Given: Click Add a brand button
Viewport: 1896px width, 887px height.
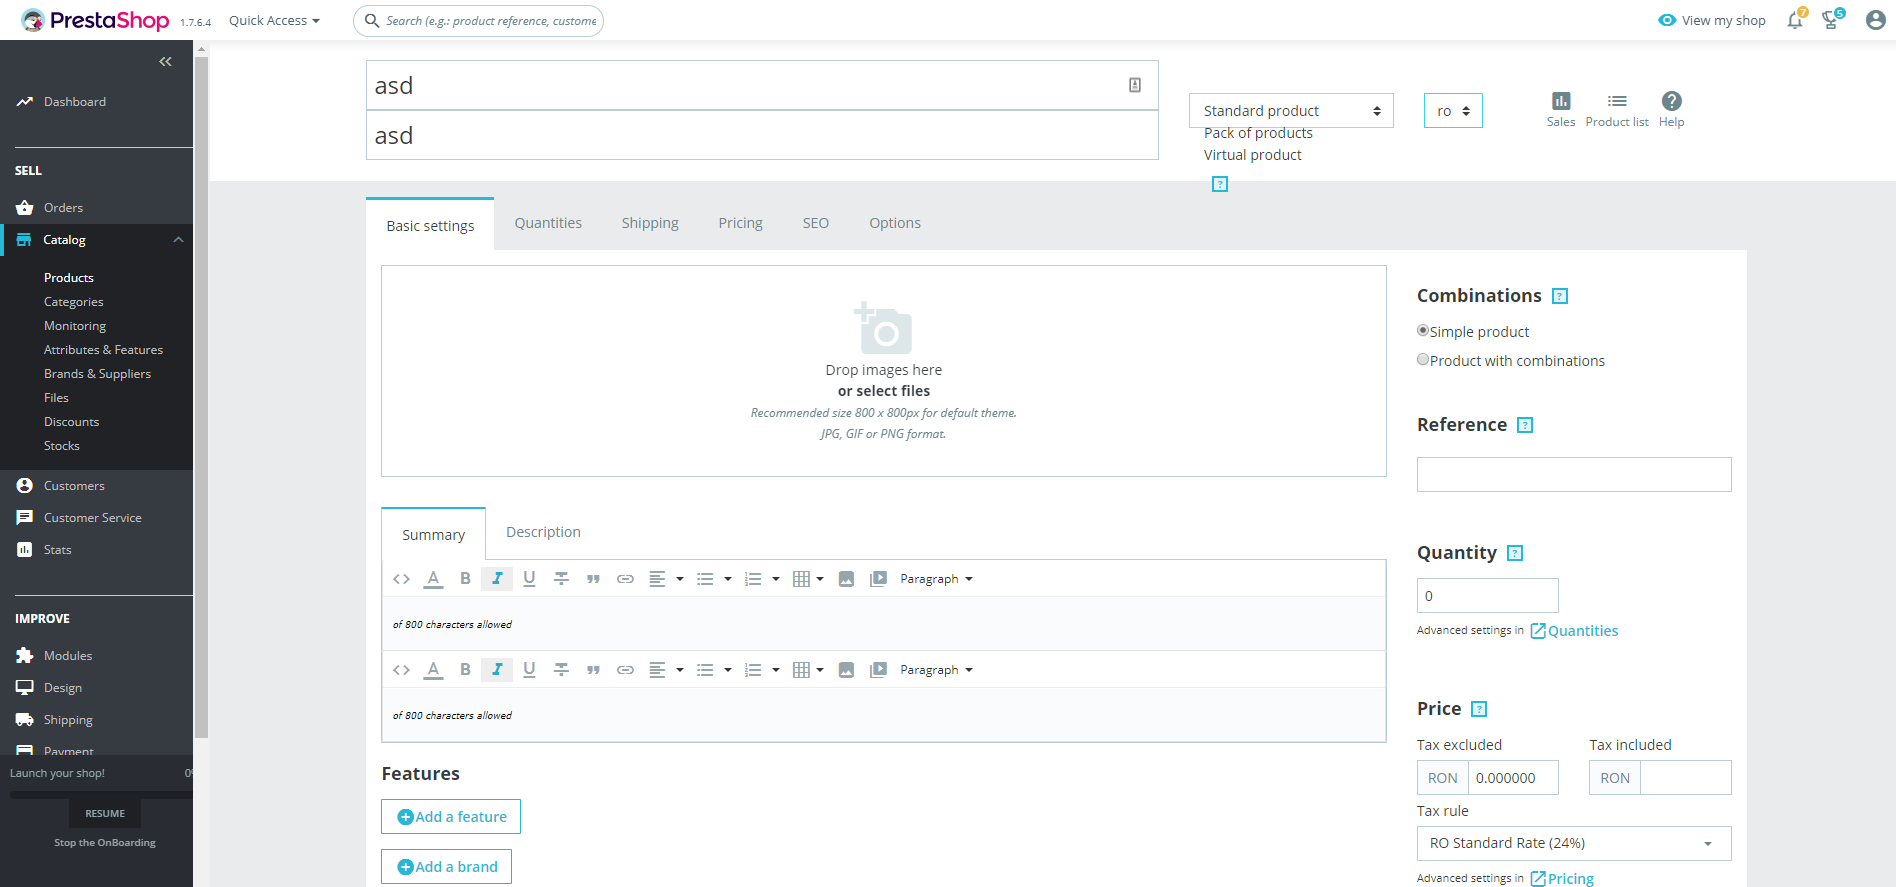Looking at the screenshot, I should [446, 867].
